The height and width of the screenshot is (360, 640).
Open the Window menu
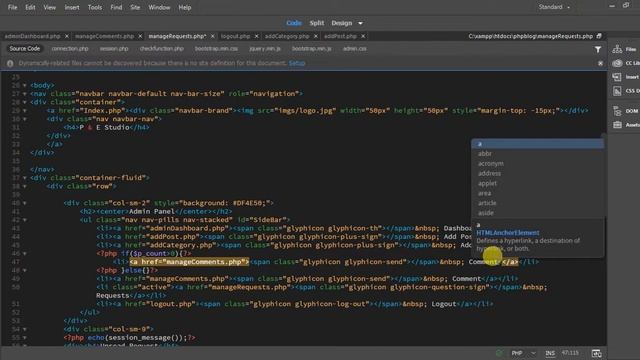point(159,7)
